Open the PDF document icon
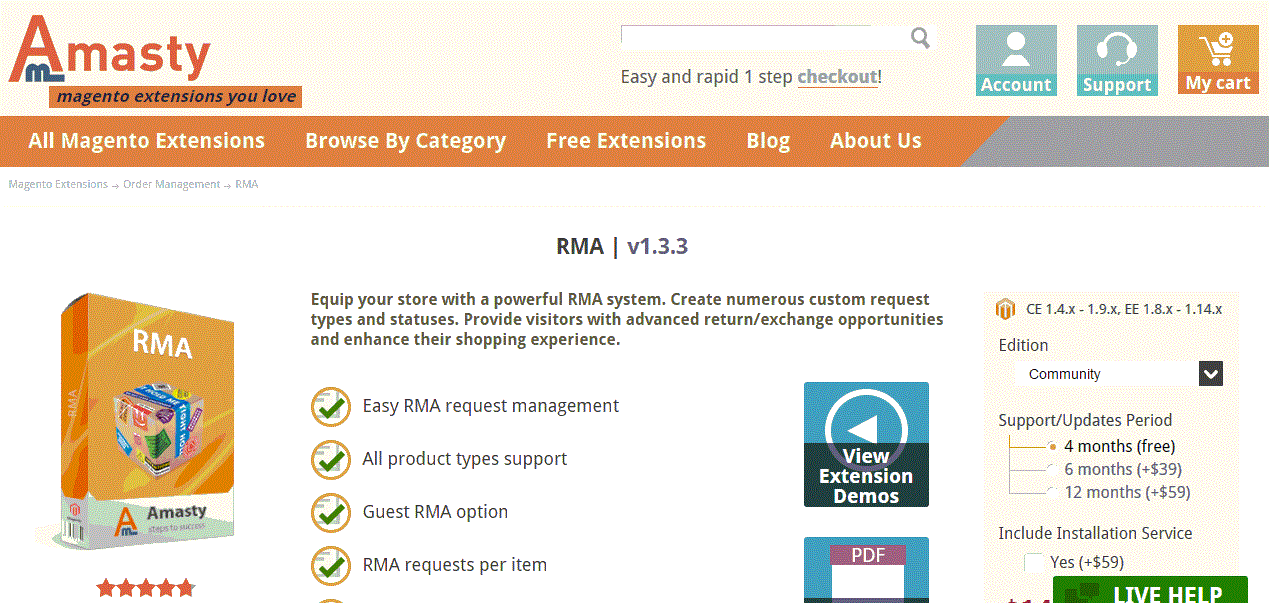This screenshot has height=603, width=1269. [866, 570]
